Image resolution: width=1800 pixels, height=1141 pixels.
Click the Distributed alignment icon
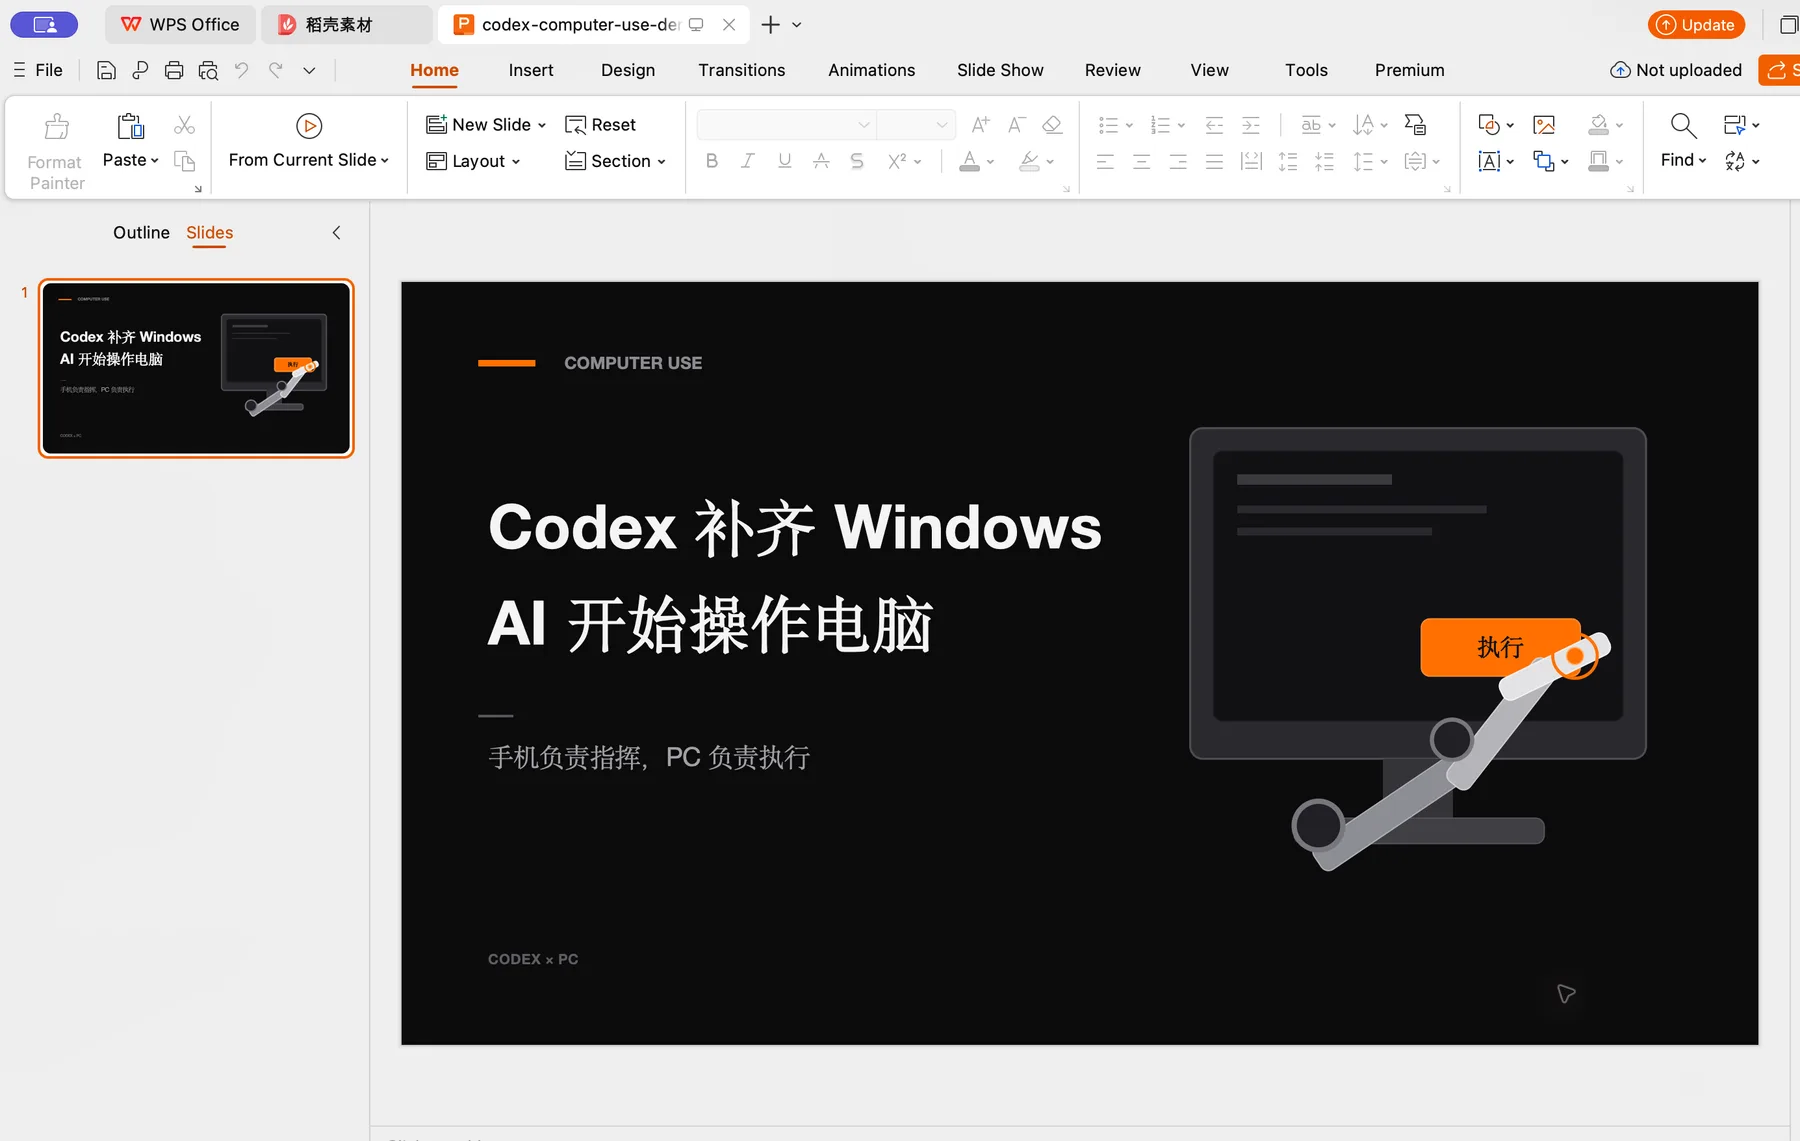coord(1251,161)
